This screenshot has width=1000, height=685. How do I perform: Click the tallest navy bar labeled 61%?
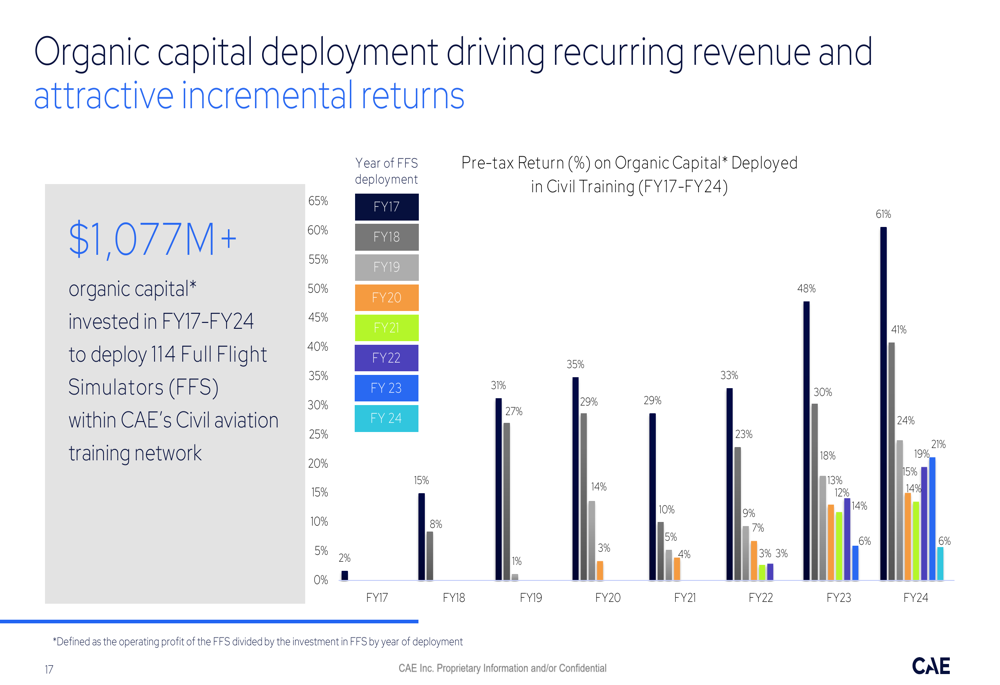point(883,404)
